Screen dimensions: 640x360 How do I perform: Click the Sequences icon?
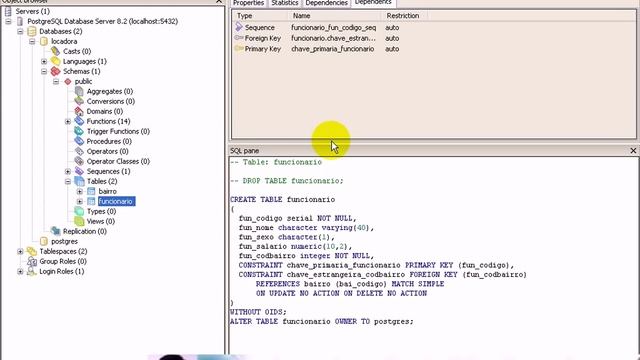pyautogui.click(x=79, y=171)
